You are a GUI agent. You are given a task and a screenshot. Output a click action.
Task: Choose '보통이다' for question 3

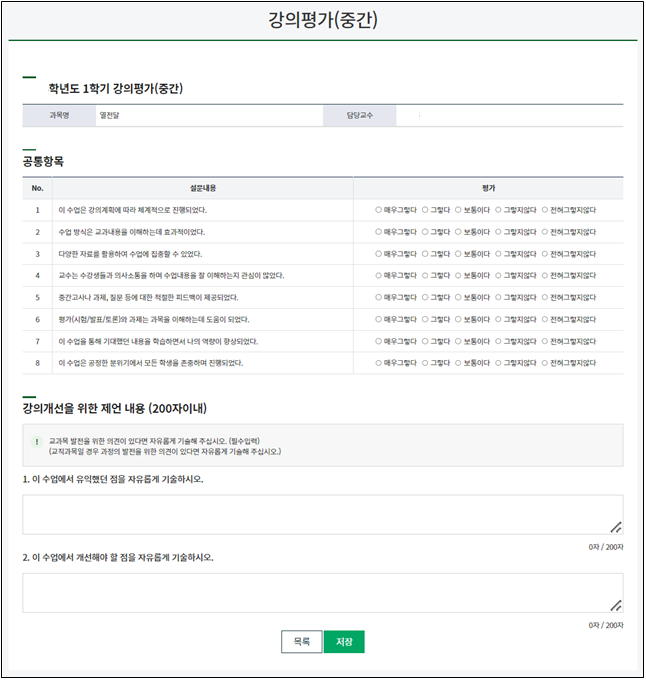(458, 254)
